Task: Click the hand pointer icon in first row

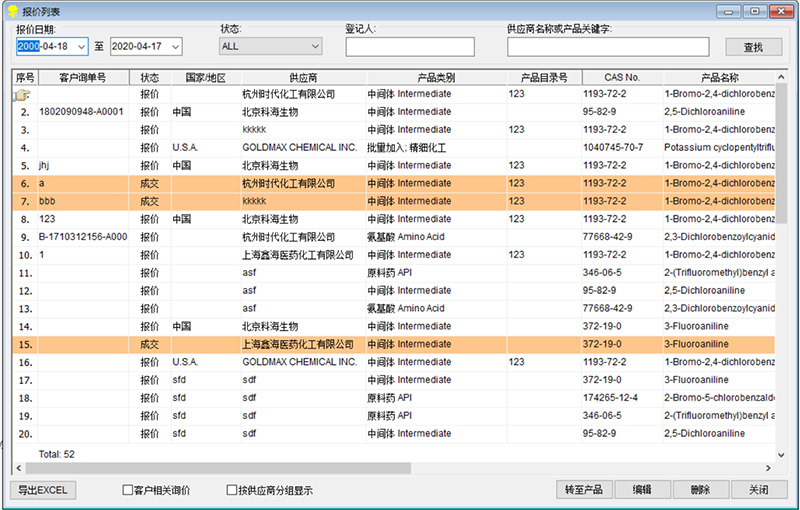Action: 22,95
